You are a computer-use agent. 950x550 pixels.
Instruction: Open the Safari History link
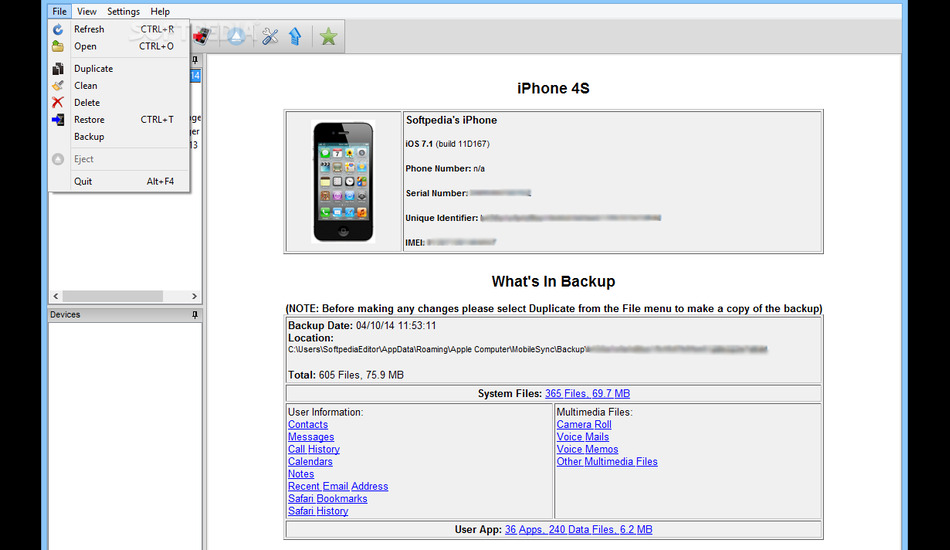(x=318, y=511)
